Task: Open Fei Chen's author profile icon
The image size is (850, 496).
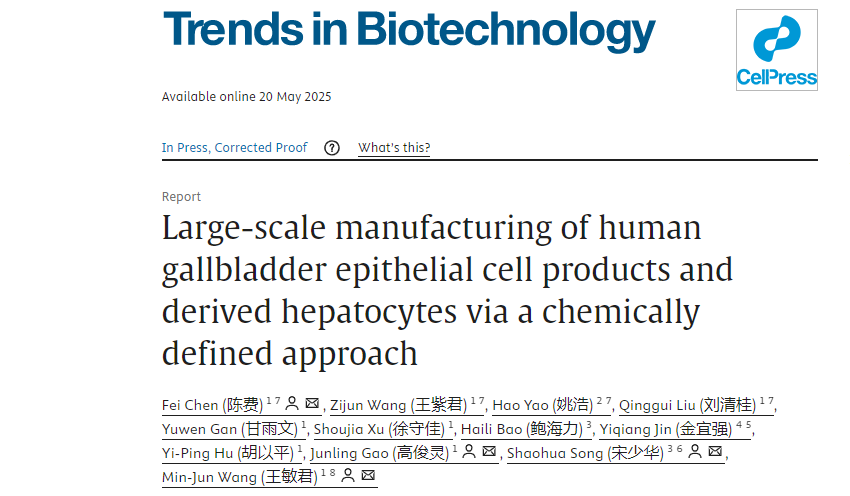Action: click(x=292, y=404)
